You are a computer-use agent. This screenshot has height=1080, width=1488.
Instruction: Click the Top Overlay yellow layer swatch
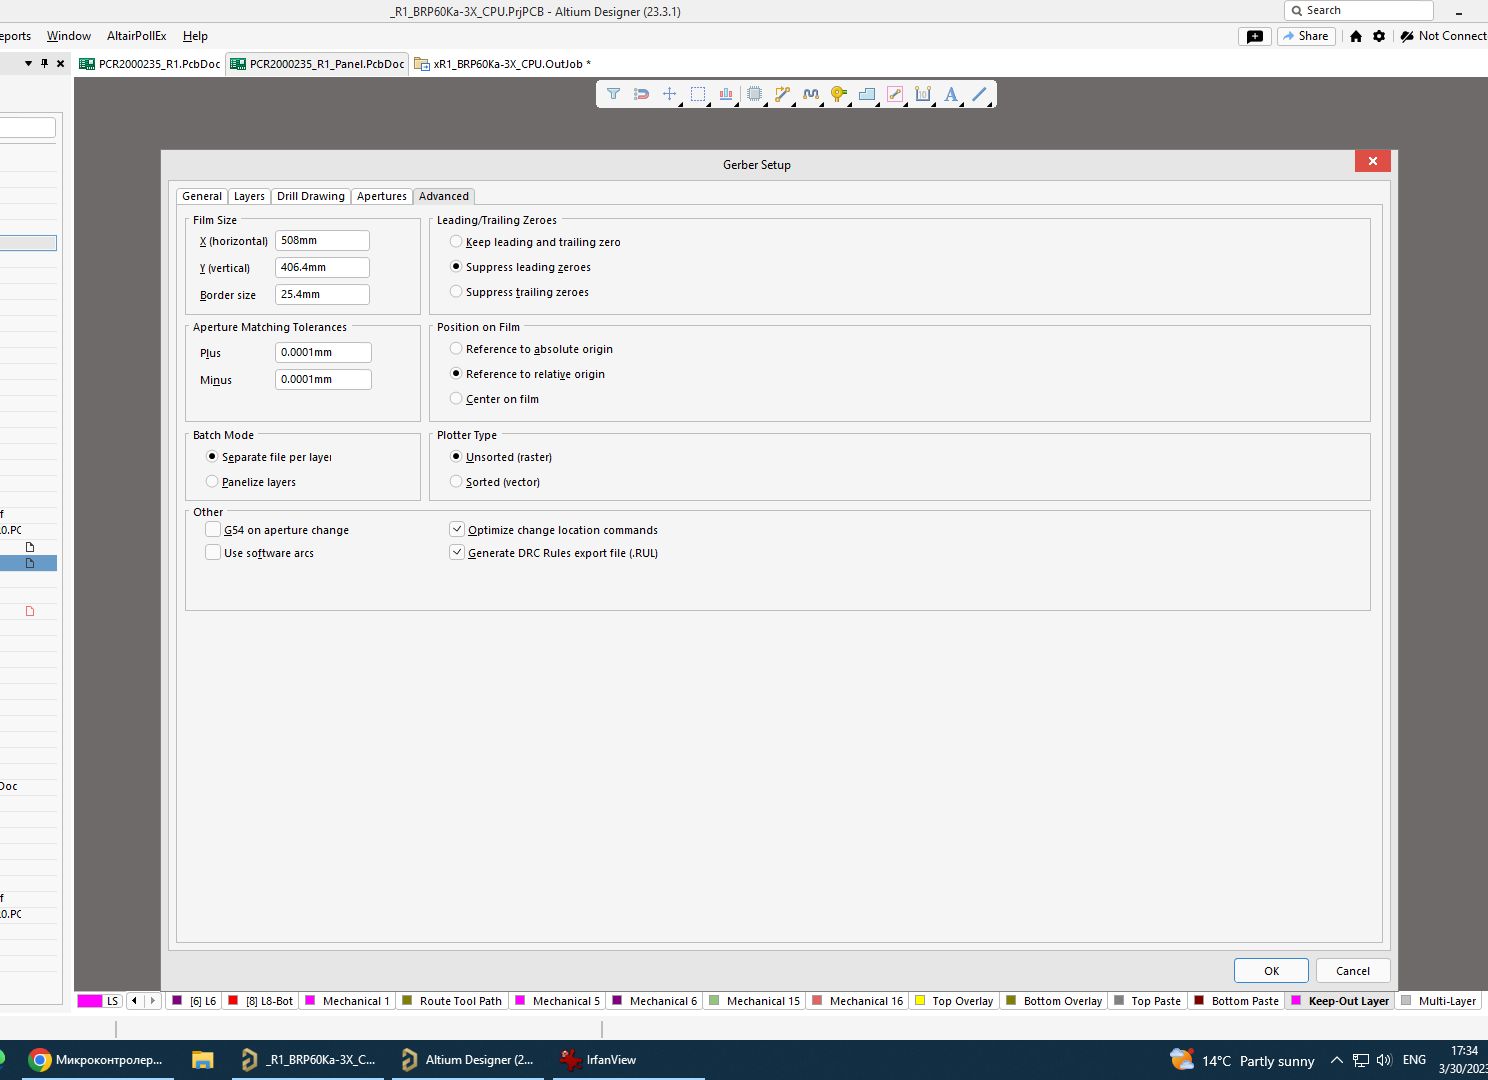point(920,1001)
